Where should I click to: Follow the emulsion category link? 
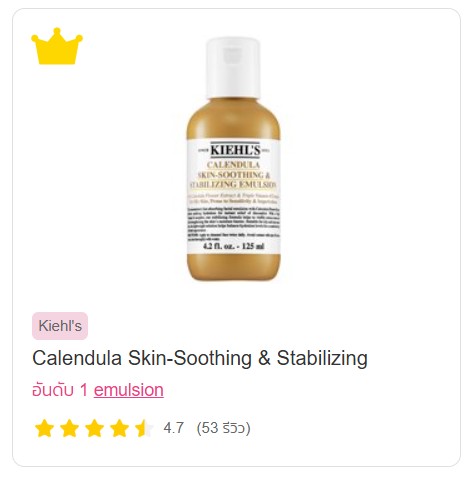click(129, 390)
